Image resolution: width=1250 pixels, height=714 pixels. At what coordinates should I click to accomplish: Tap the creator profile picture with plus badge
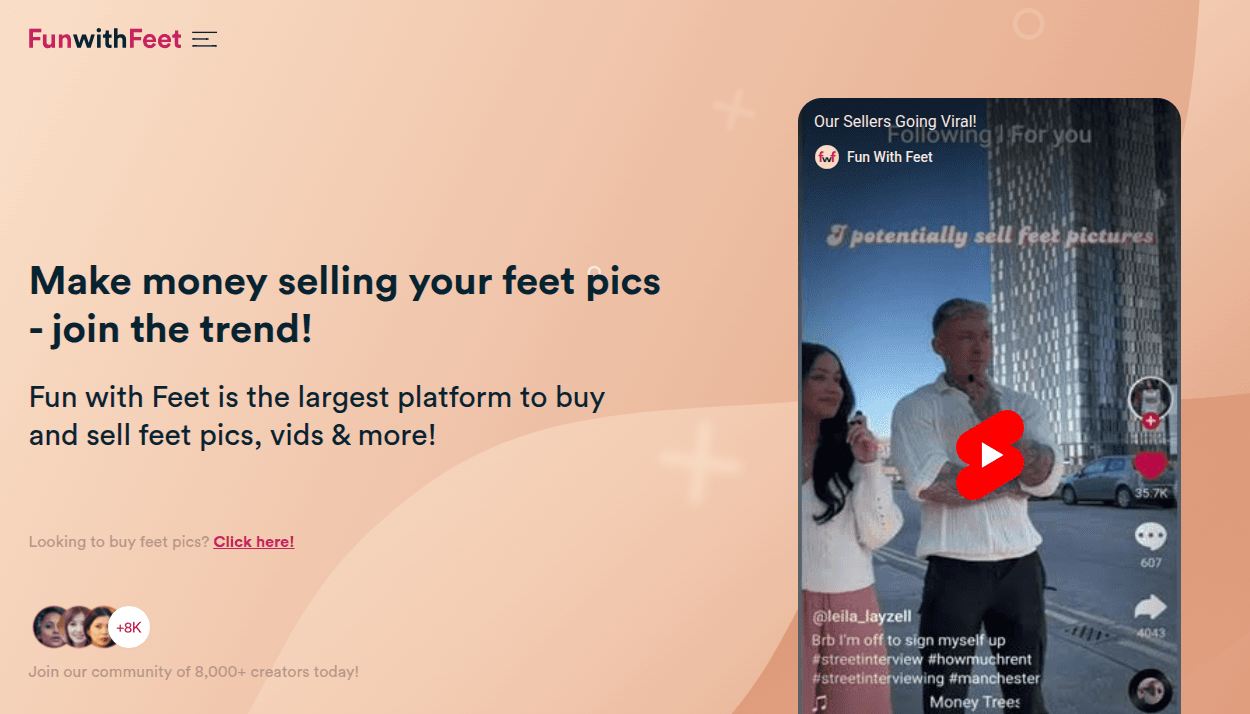click(x=1150, y=401)
